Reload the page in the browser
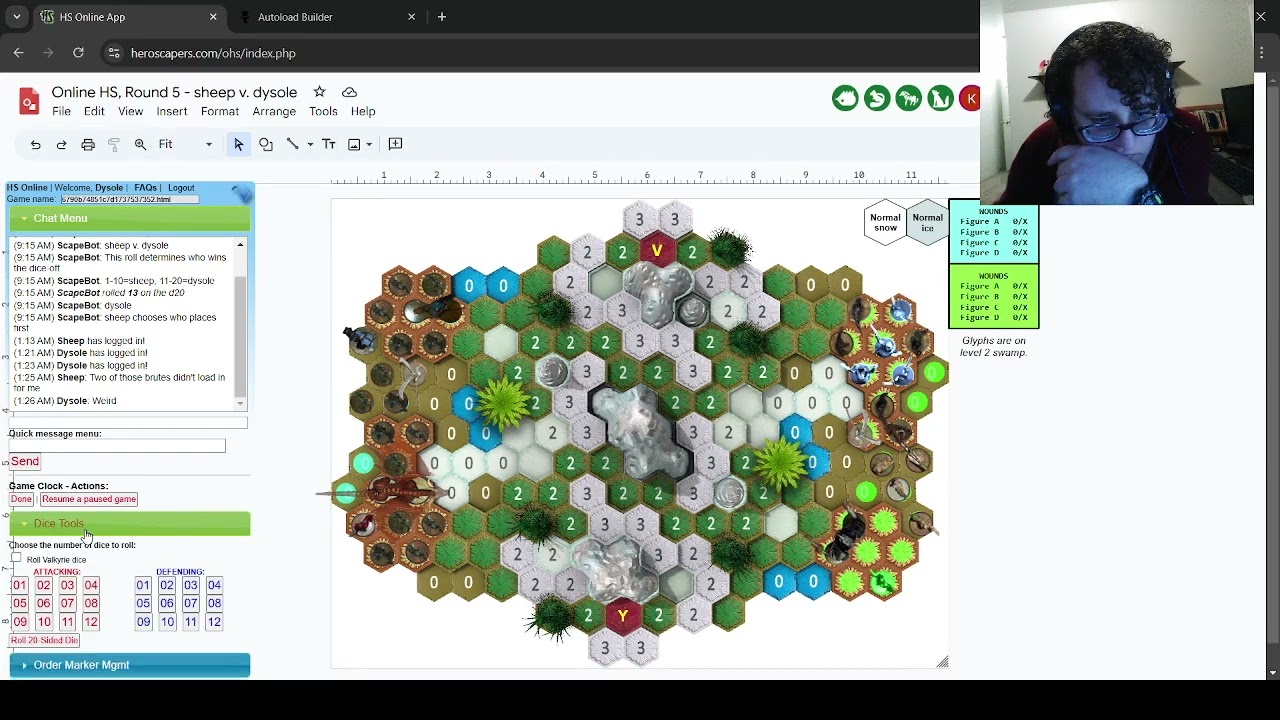The height and width of the screenshot is (720, 1280). 78,53
